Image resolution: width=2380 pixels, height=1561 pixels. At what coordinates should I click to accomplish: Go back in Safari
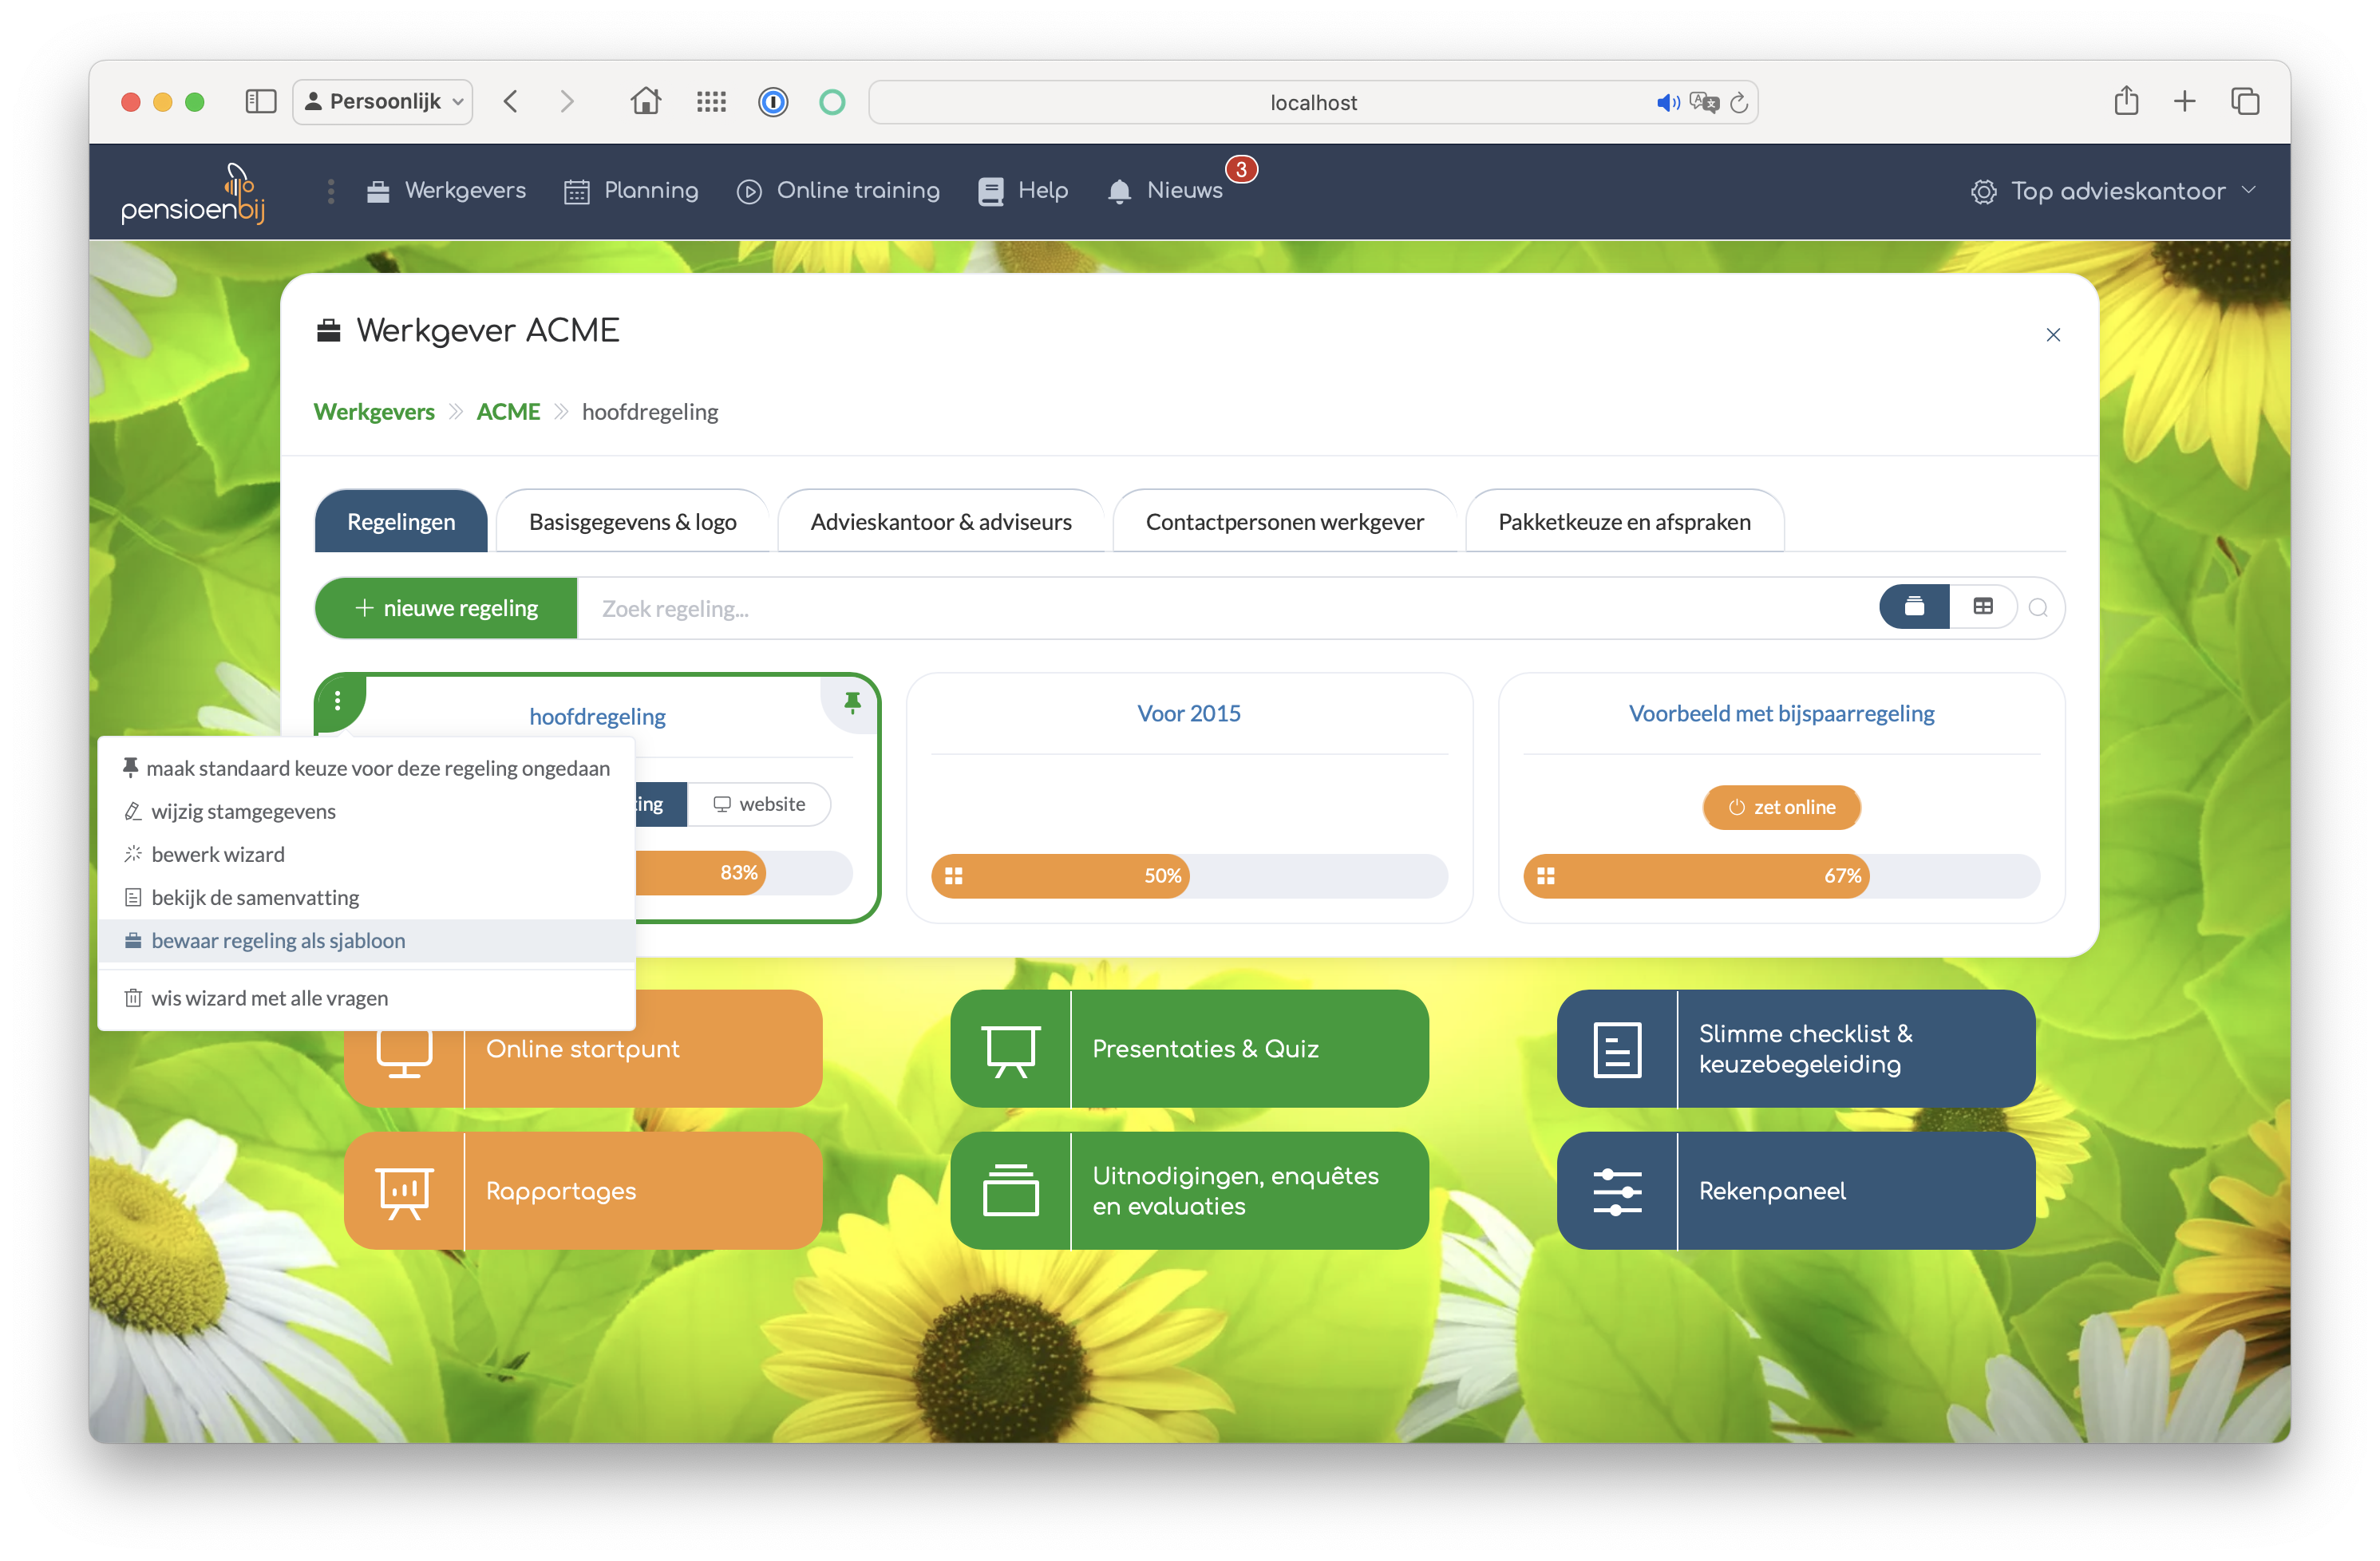(x=510, y=101)
